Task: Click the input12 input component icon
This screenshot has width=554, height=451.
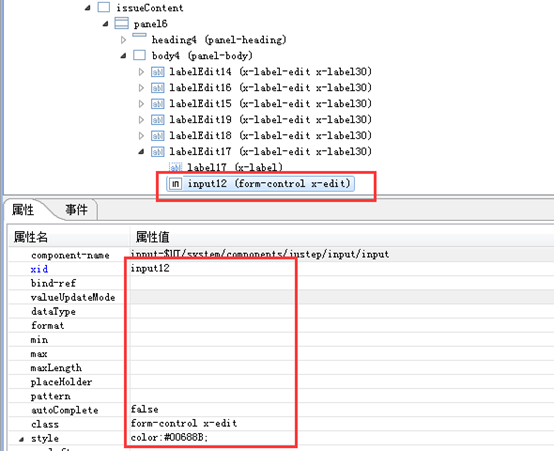Action: pyautogui.click(x=175, y=184)
